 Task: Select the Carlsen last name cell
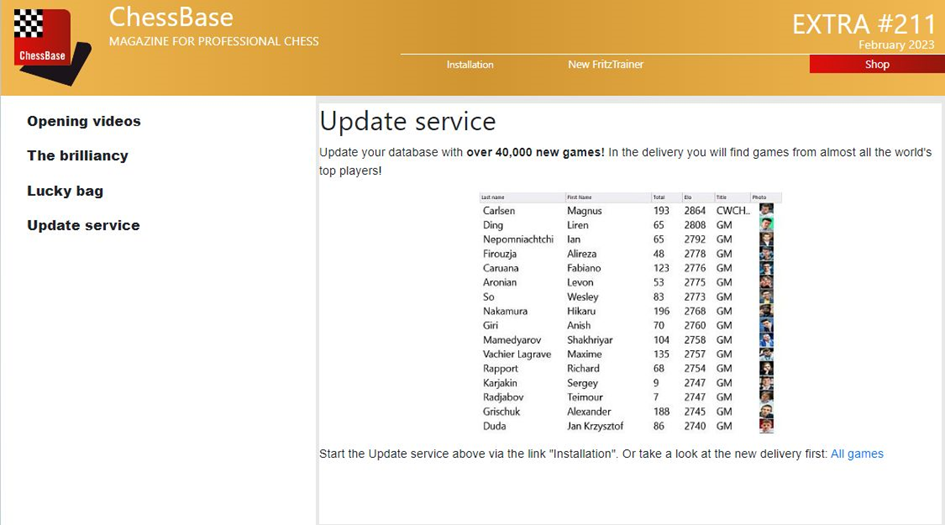[x=498, y=211]
